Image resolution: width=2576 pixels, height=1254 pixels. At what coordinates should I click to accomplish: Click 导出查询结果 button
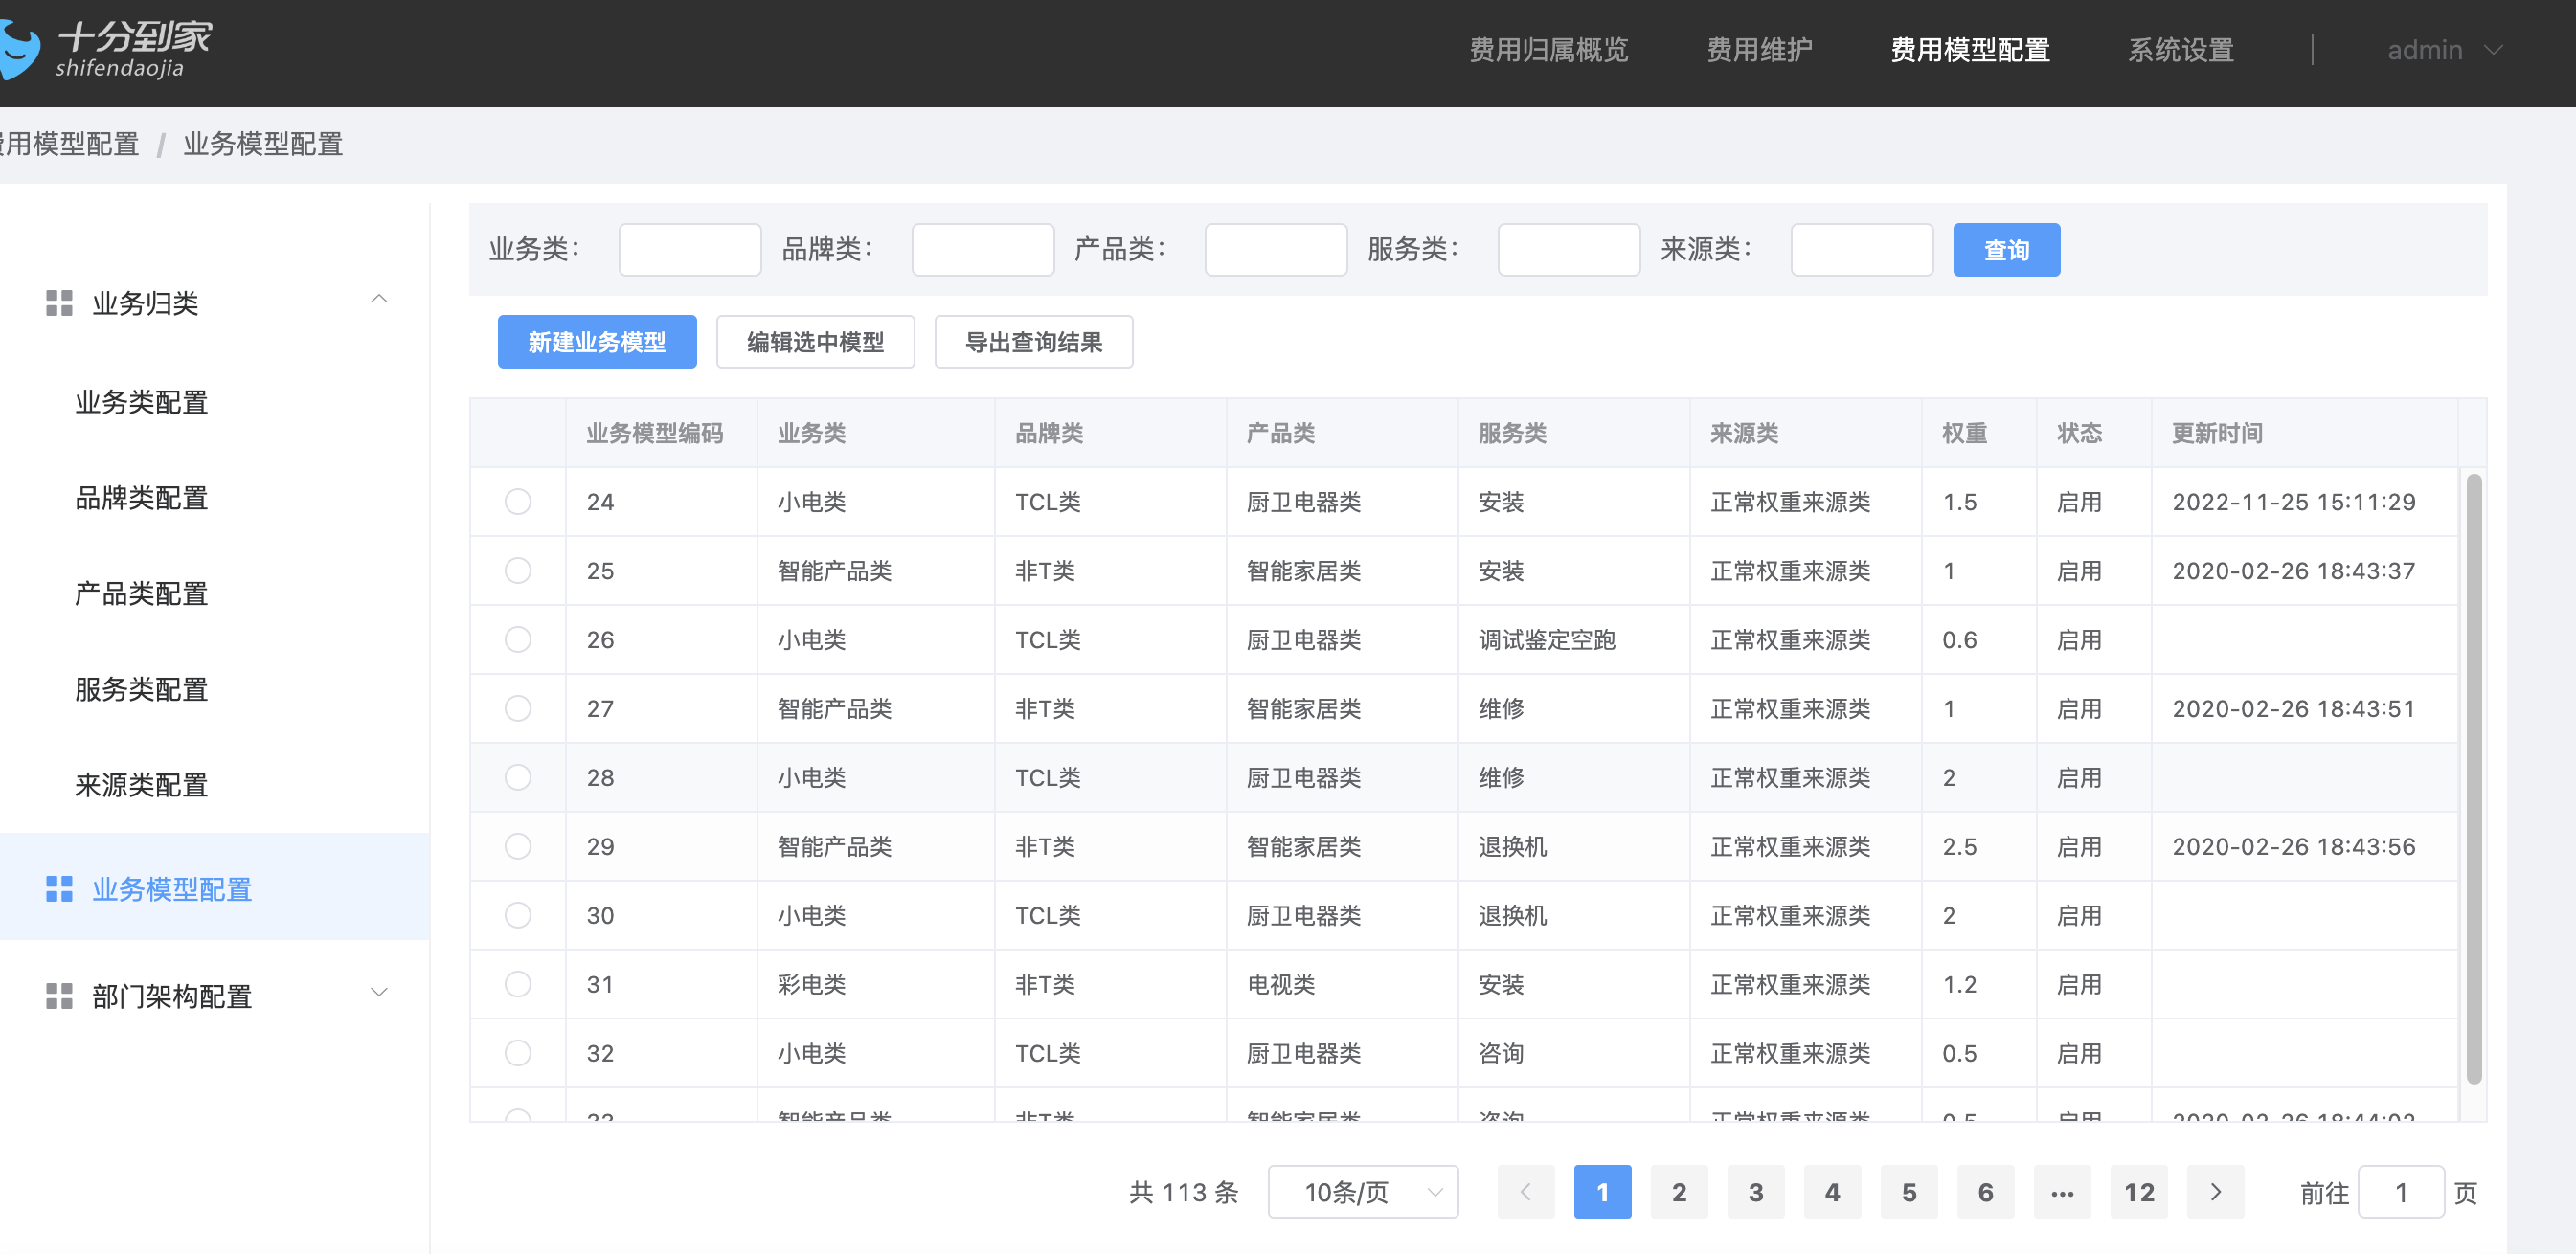coord(1033,342)
